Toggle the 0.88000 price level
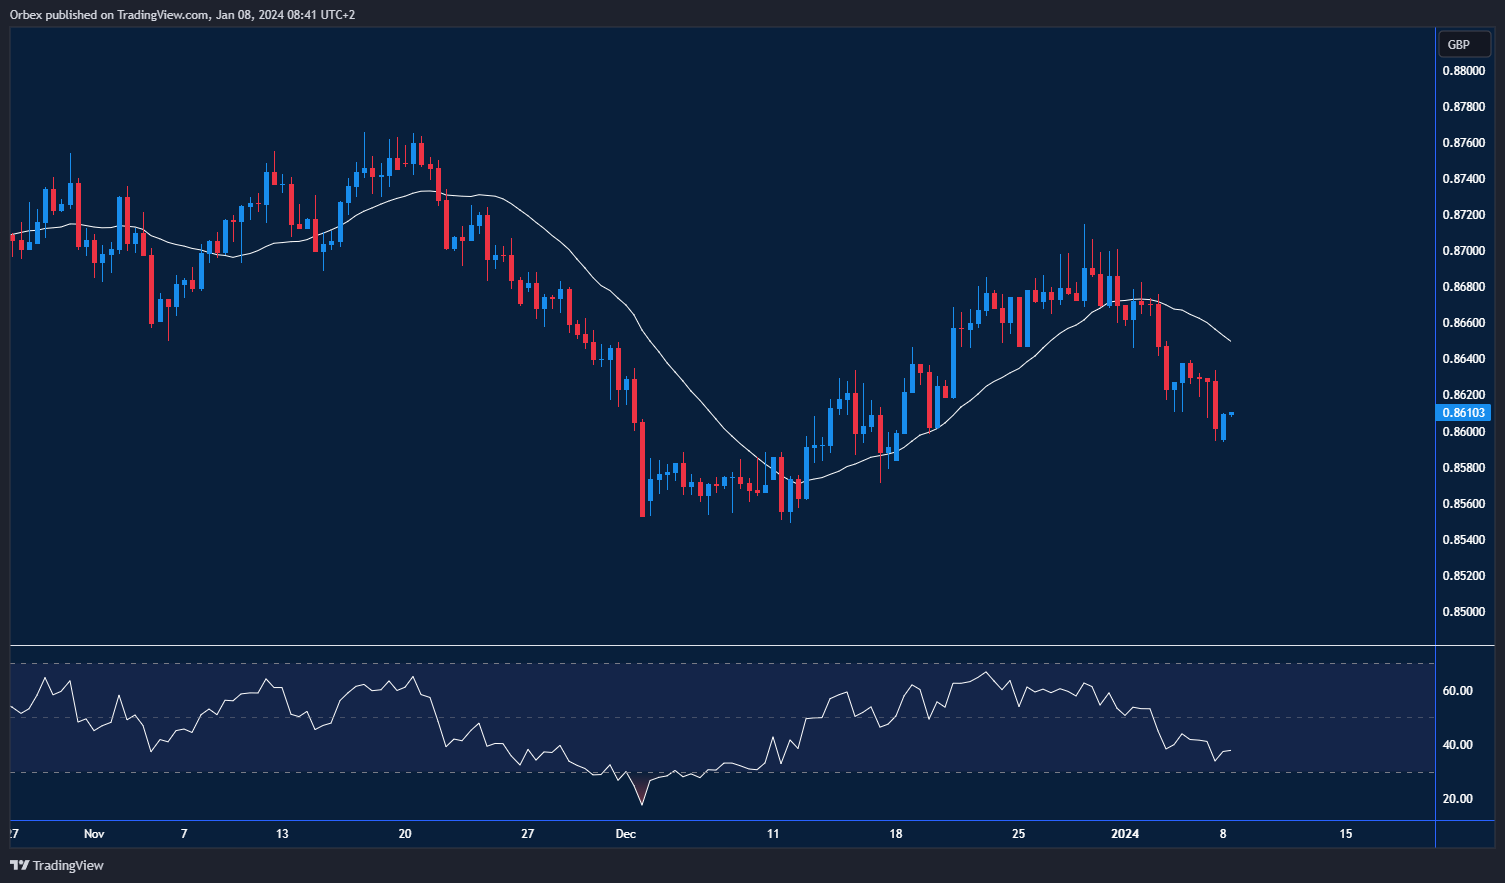Screen dimensions: 1505x883 click(1464, 72)
